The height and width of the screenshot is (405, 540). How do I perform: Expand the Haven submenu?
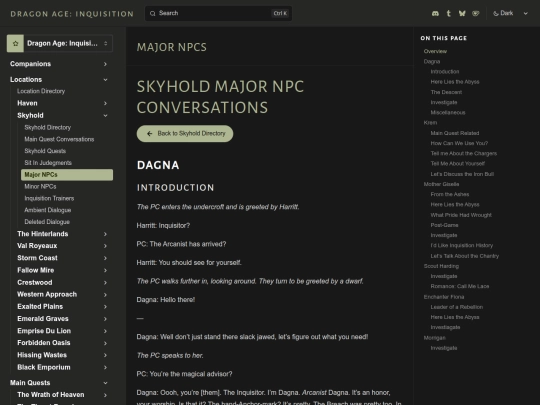pos(105,103)
